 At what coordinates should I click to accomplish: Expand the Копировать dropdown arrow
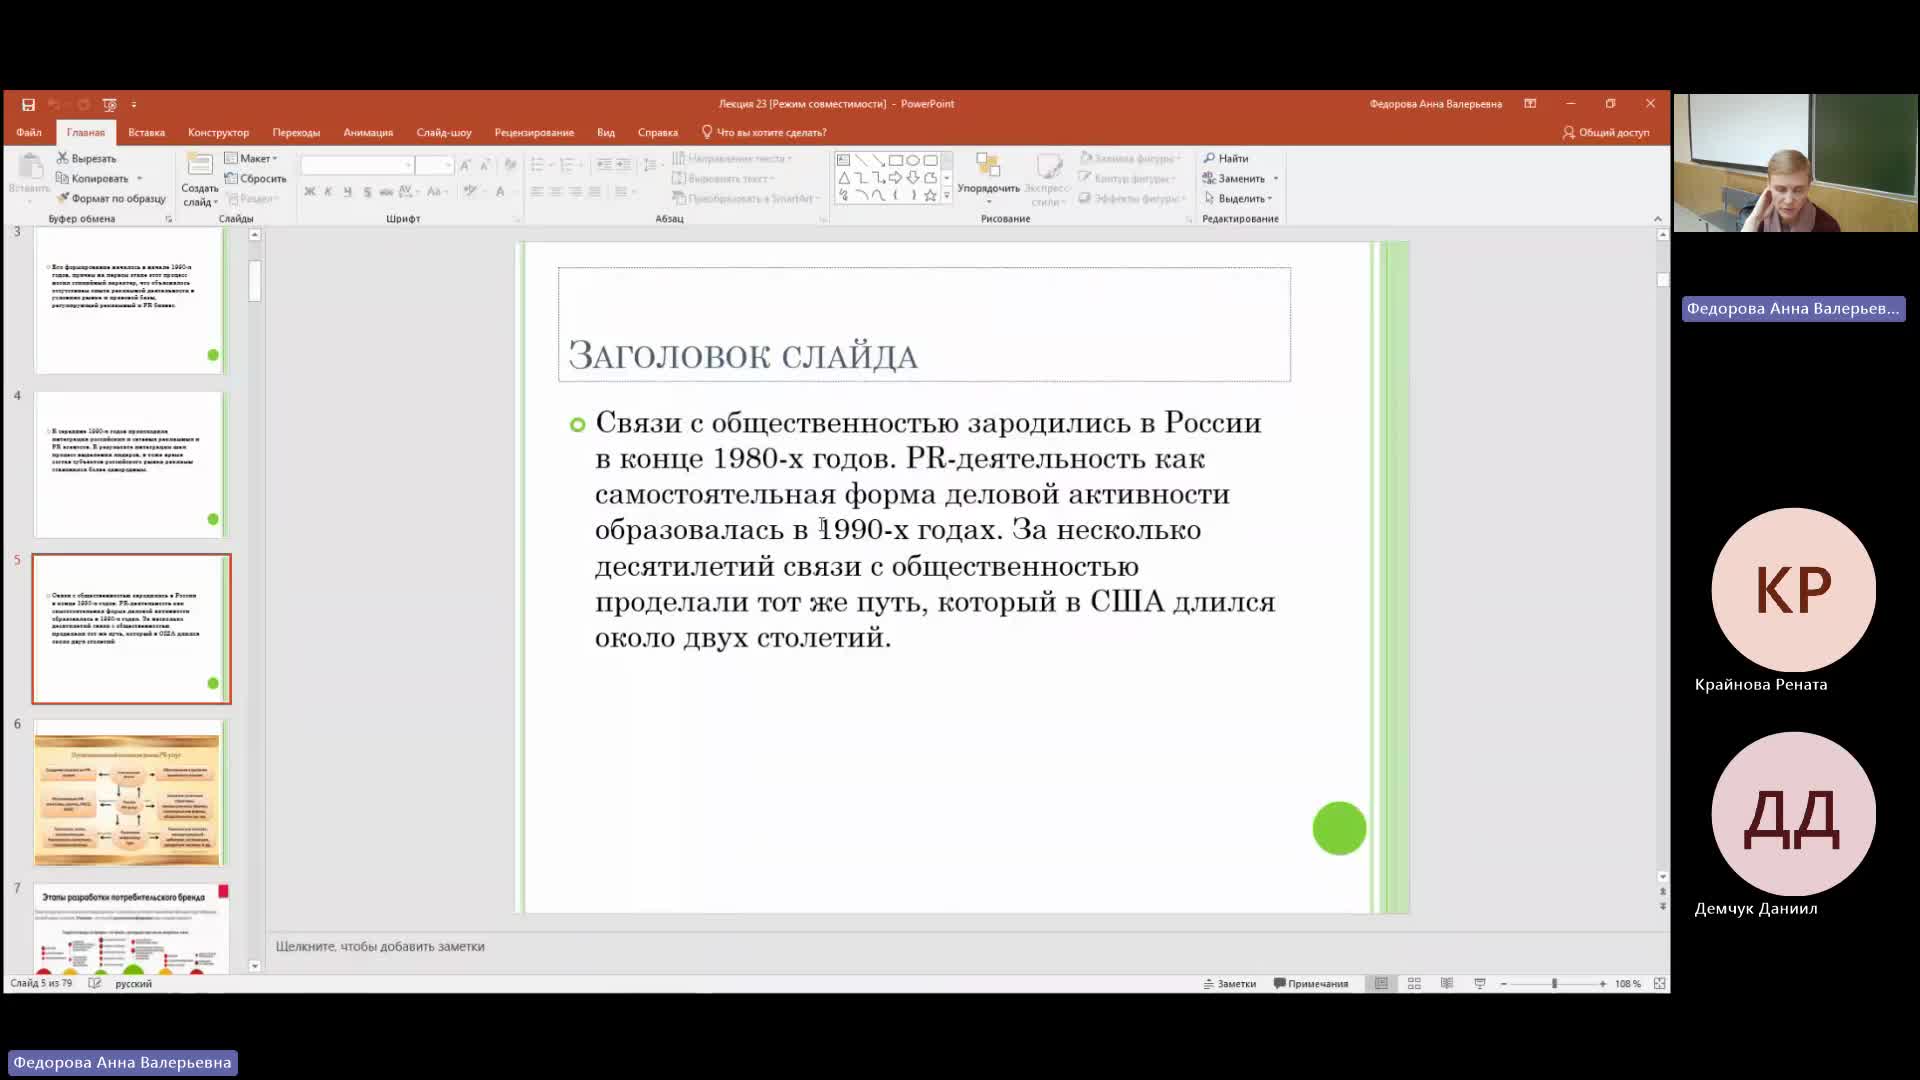tap(139, 178)
